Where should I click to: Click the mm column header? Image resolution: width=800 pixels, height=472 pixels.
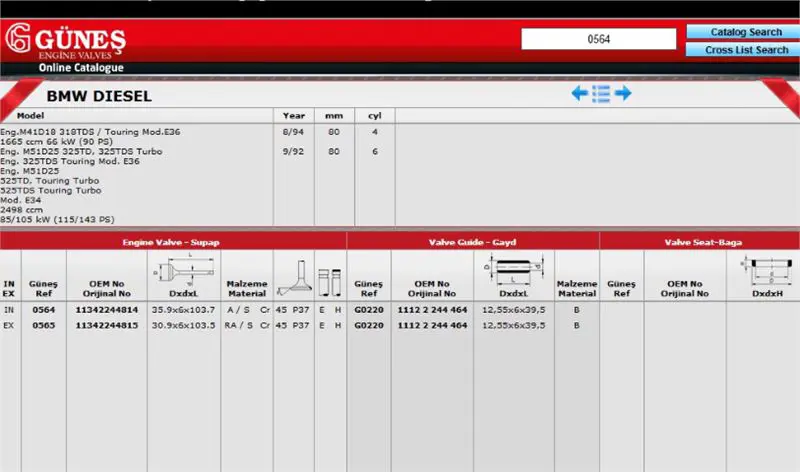click(334, 116)
